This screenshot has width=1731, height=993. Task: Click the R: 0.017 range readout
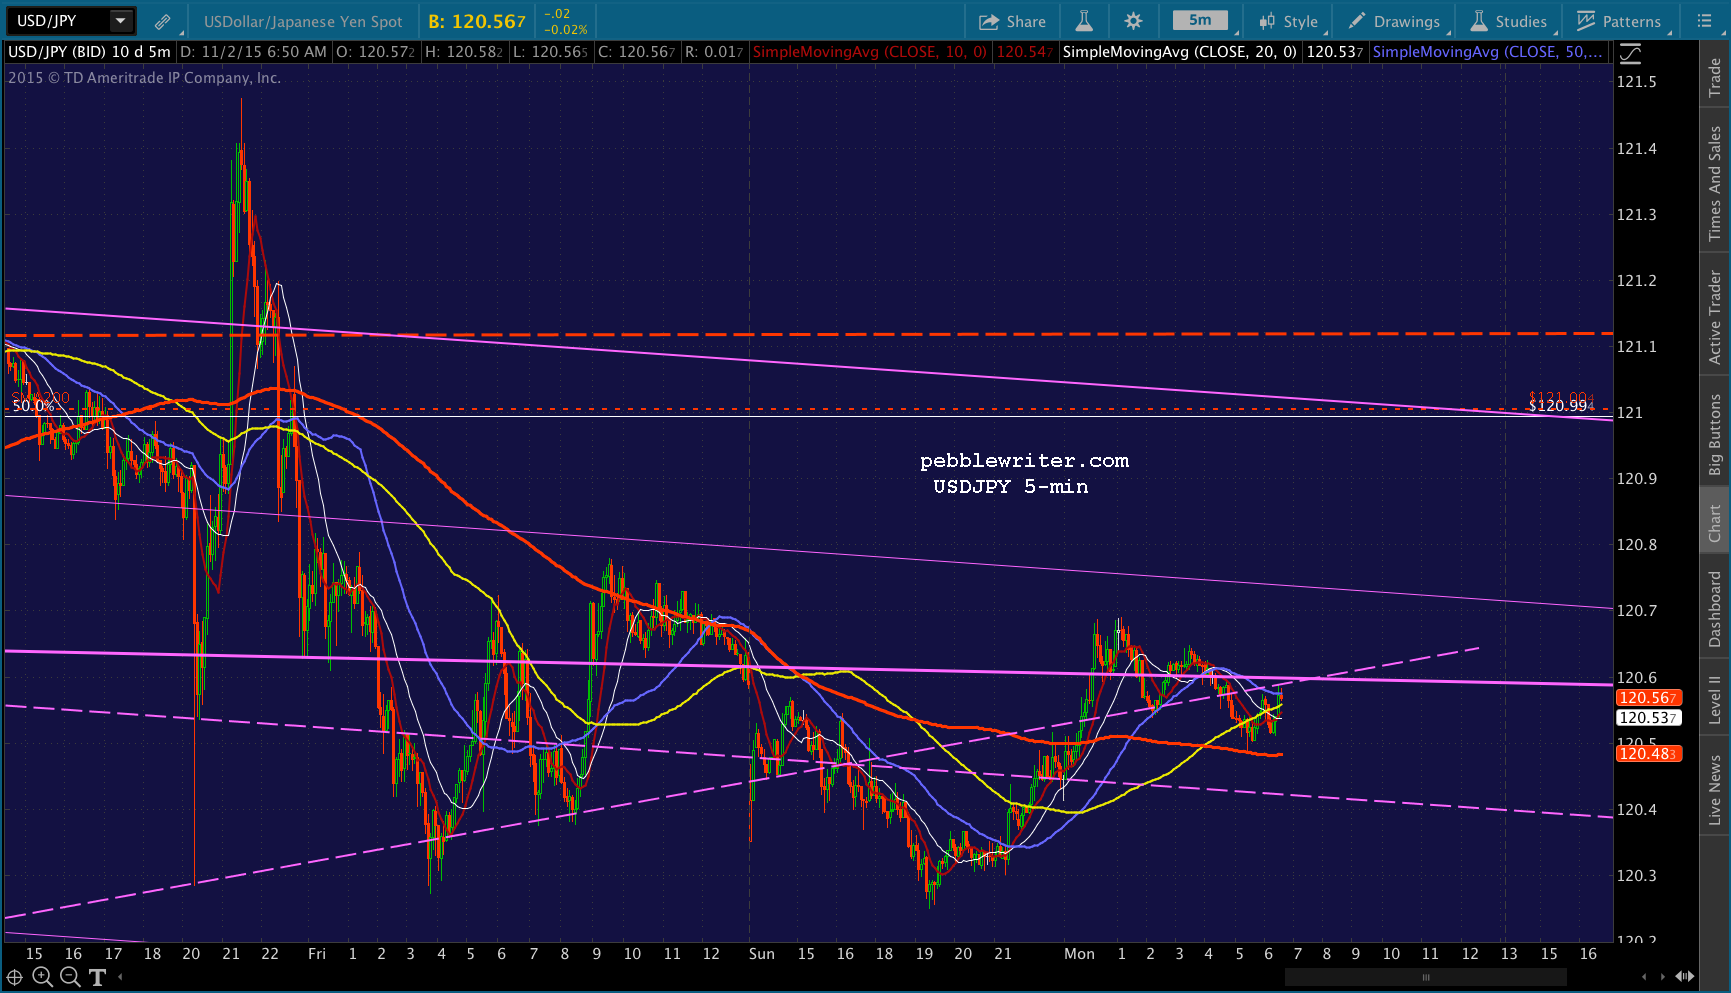click(x=714, y=52)
